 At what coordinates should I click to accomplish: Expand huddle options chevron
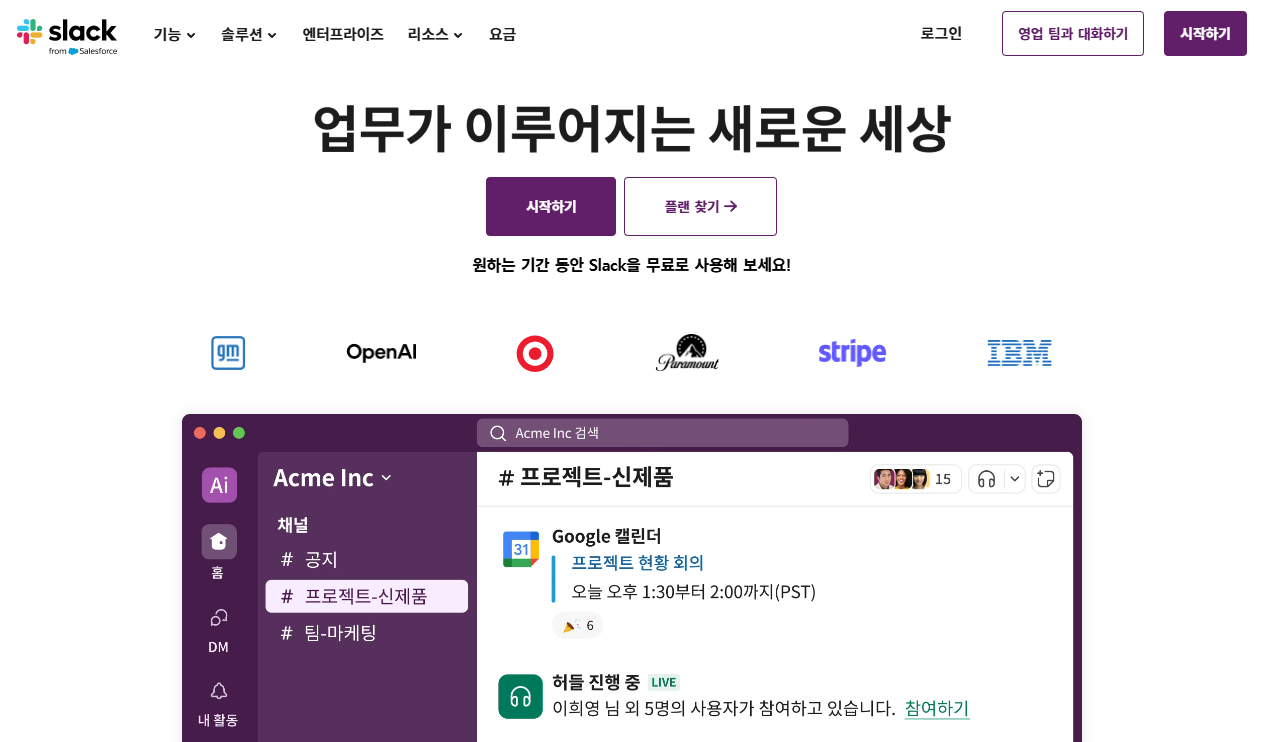point(1015,479)
